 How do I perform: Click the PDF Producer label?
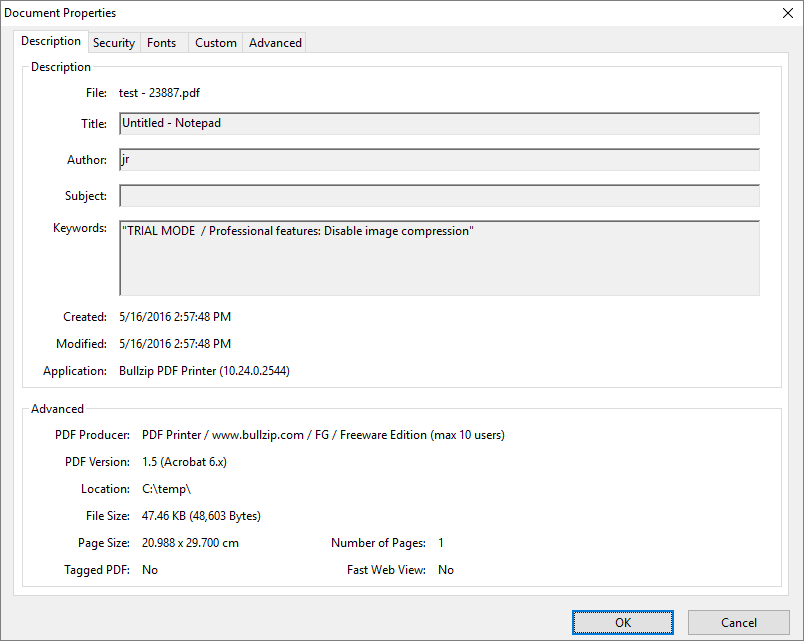tap(92, 435)
